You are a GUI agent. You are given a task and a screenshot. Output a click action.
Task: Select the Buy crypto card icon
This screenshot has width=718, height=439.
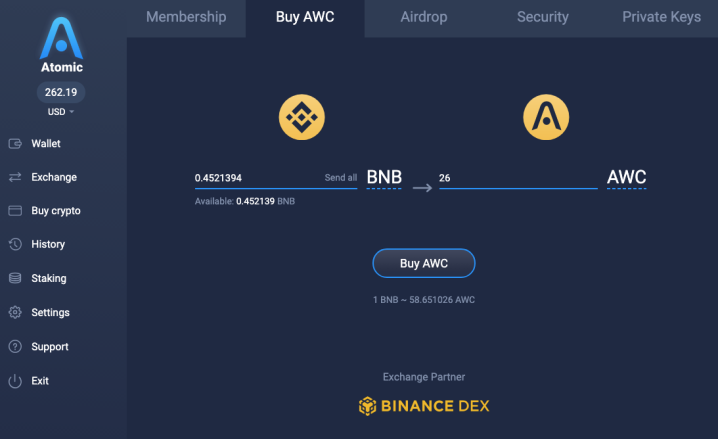[x=15, y=211]
